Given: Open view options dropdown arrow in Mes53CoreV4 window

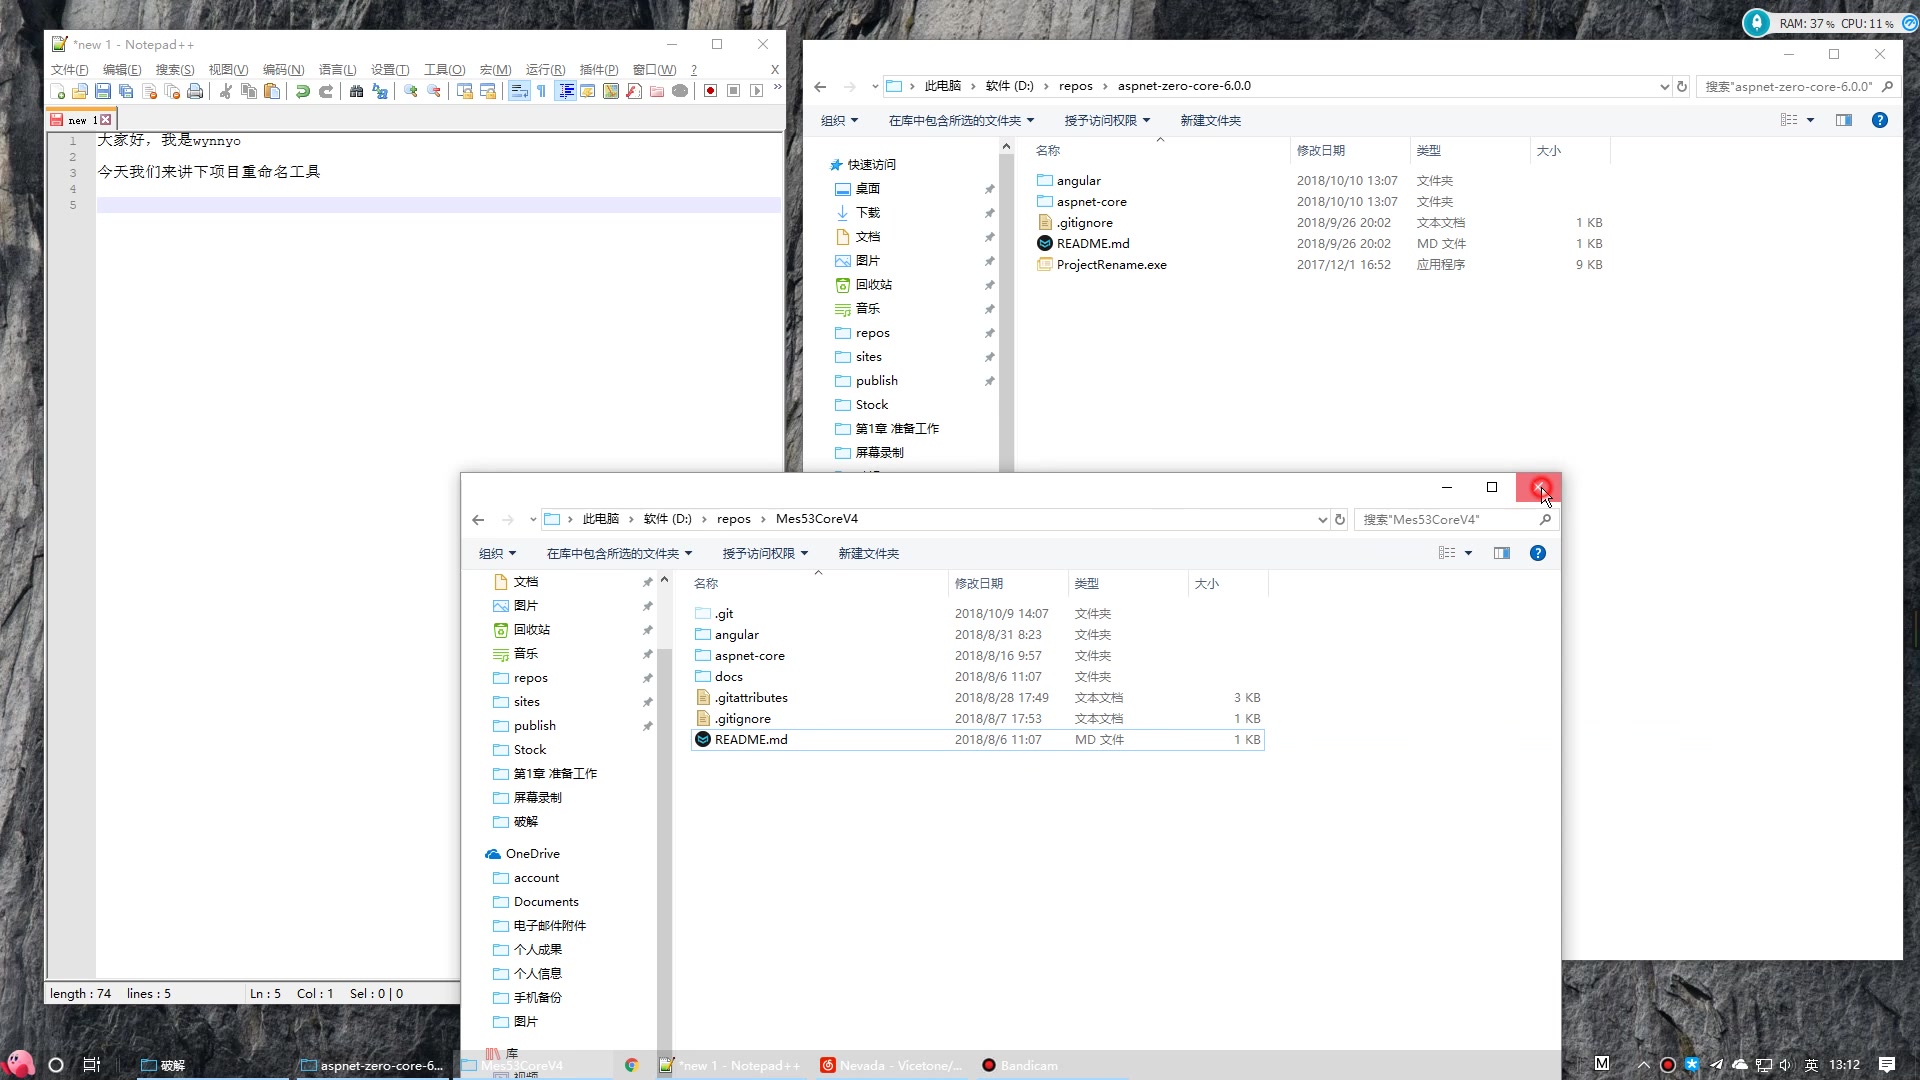Looking at the screenshot, I should pyautogui.click(x=1468, y=553).
